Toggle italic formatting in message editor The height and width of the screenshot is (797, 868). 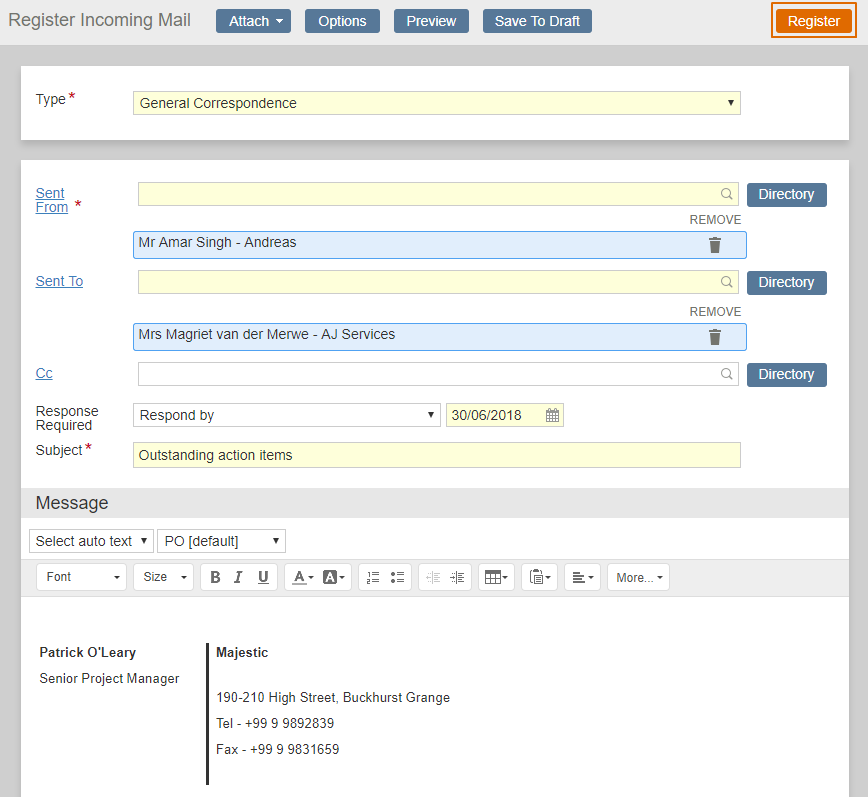point(238,577)
